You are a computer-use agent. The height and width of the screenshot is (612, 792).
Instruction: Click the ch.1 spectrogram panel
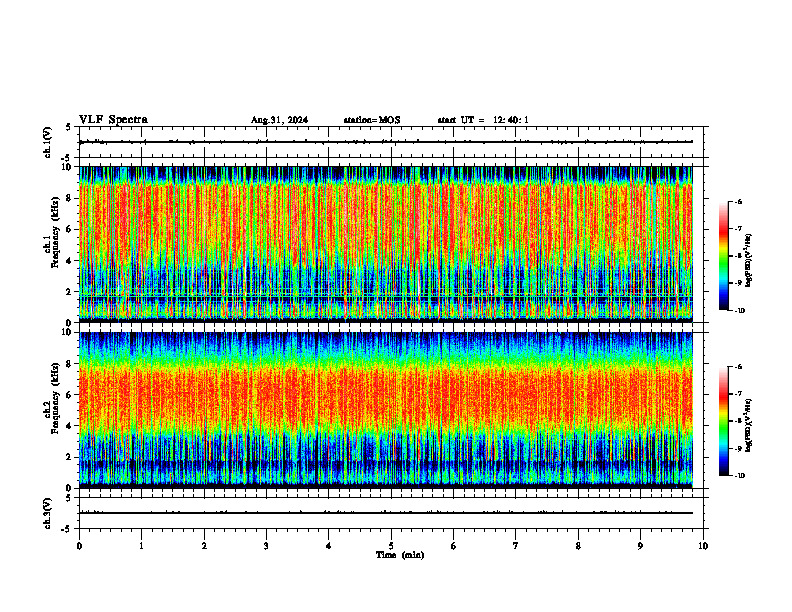click(x=386, y=244)
